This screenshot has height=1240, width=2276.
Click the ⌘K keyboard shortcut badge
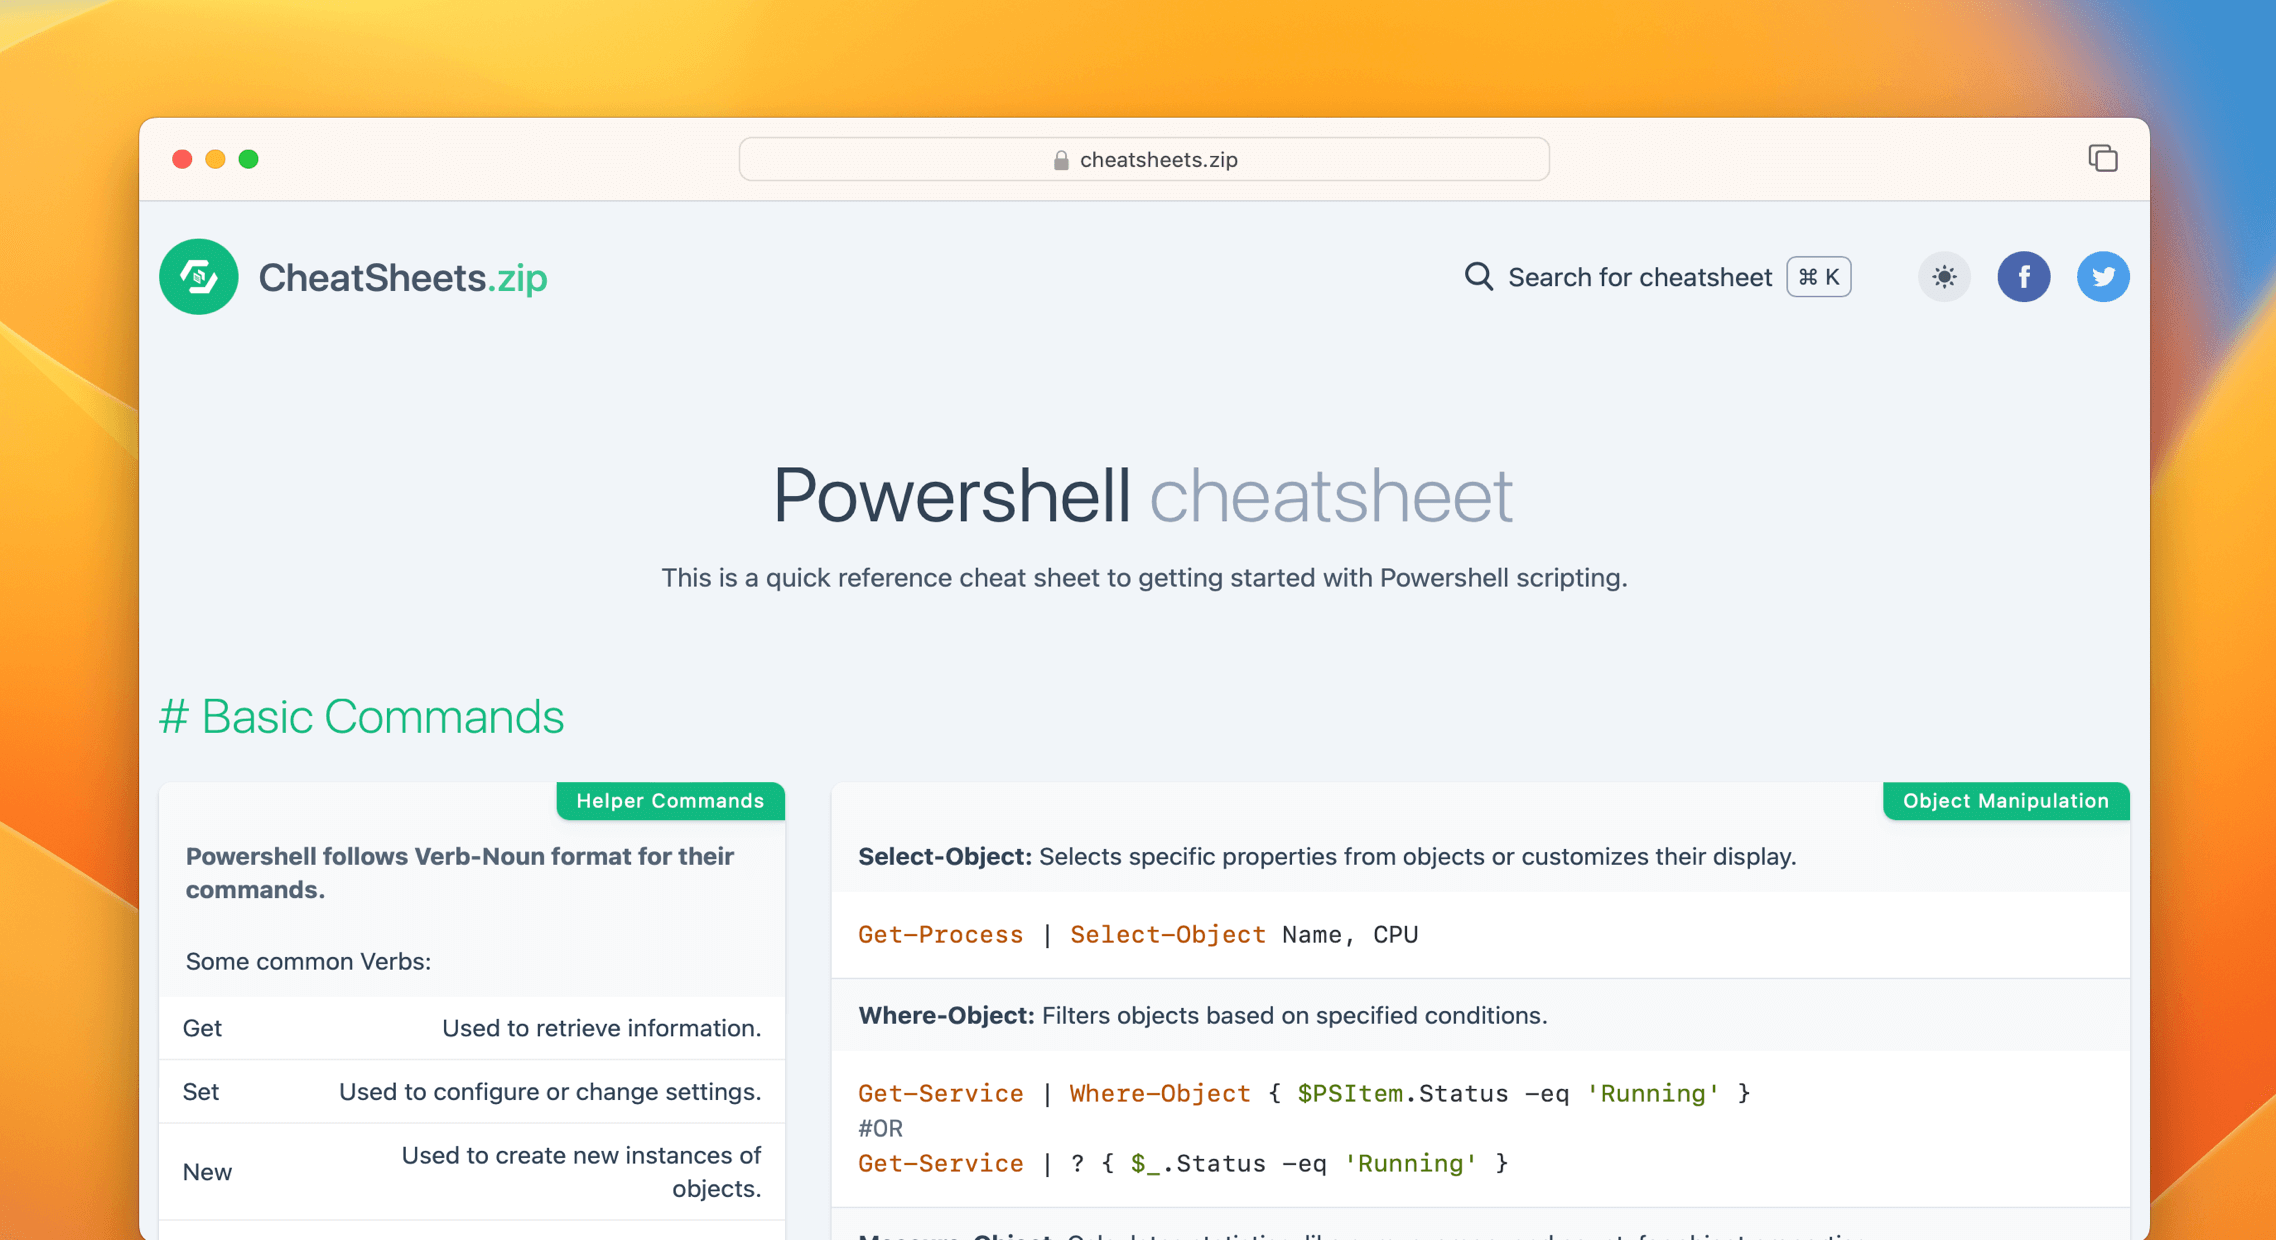tap(1818, 277)
